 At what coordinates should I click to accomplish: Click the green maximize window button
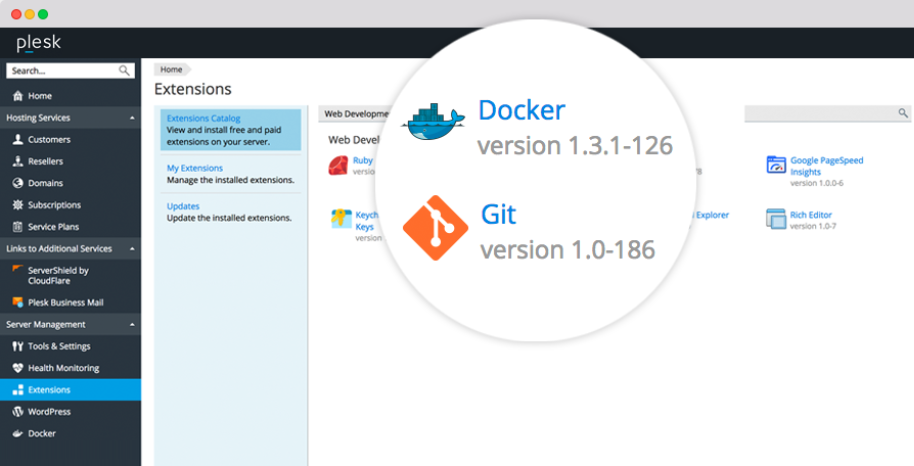tap(43, 15)
